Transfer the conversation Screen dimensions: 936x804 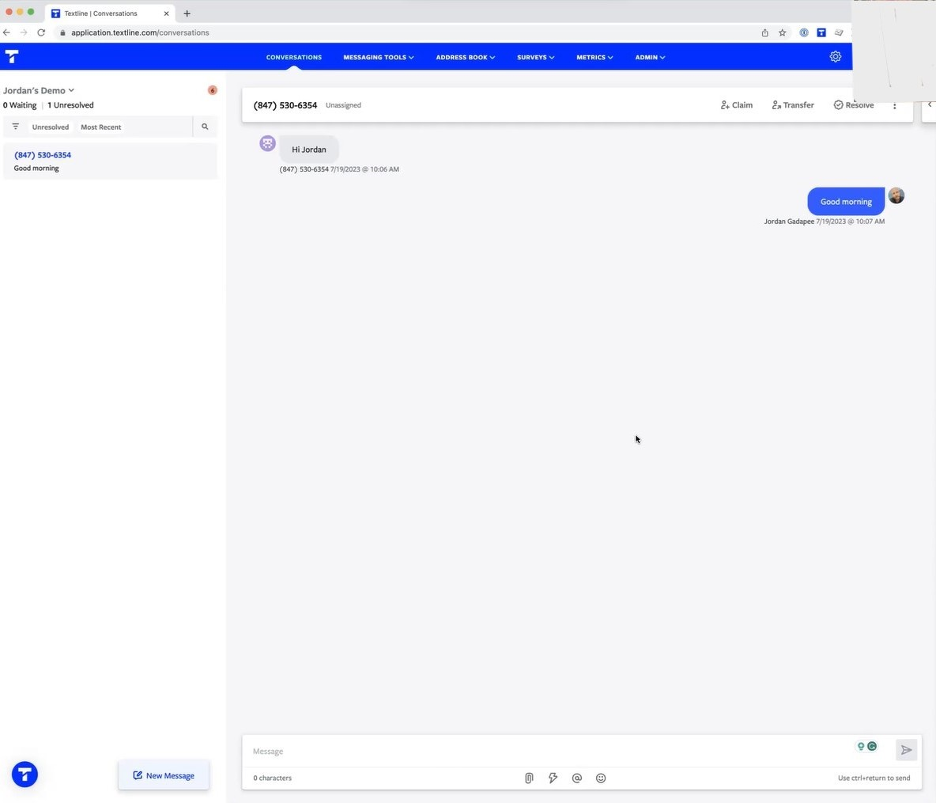point(793,105)
